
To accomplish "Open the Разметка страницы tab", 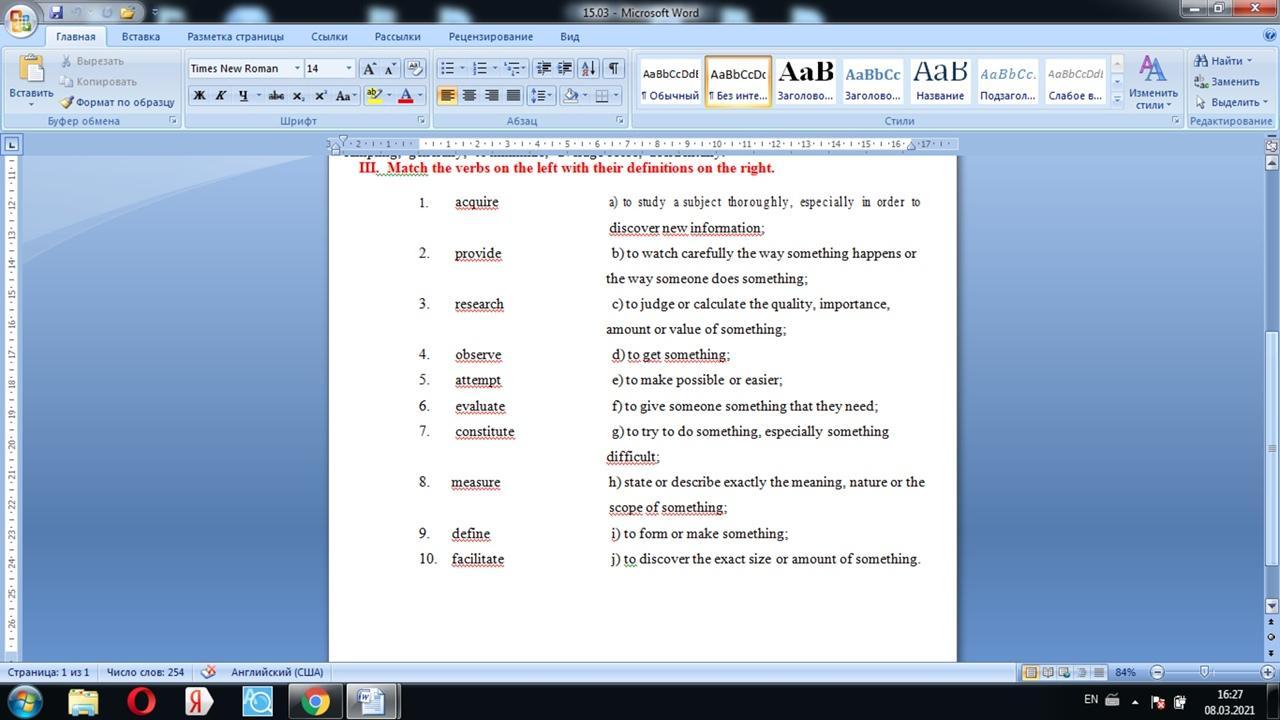I will [x=235, y=37].
